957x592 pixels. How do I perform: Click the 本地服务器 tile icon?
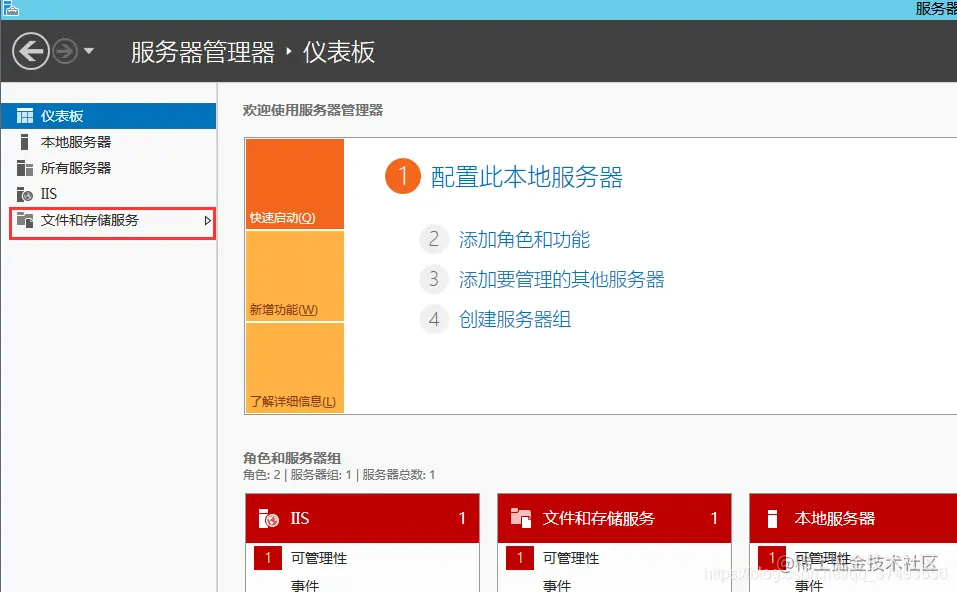pyautogui.click(x=772, y=517)
